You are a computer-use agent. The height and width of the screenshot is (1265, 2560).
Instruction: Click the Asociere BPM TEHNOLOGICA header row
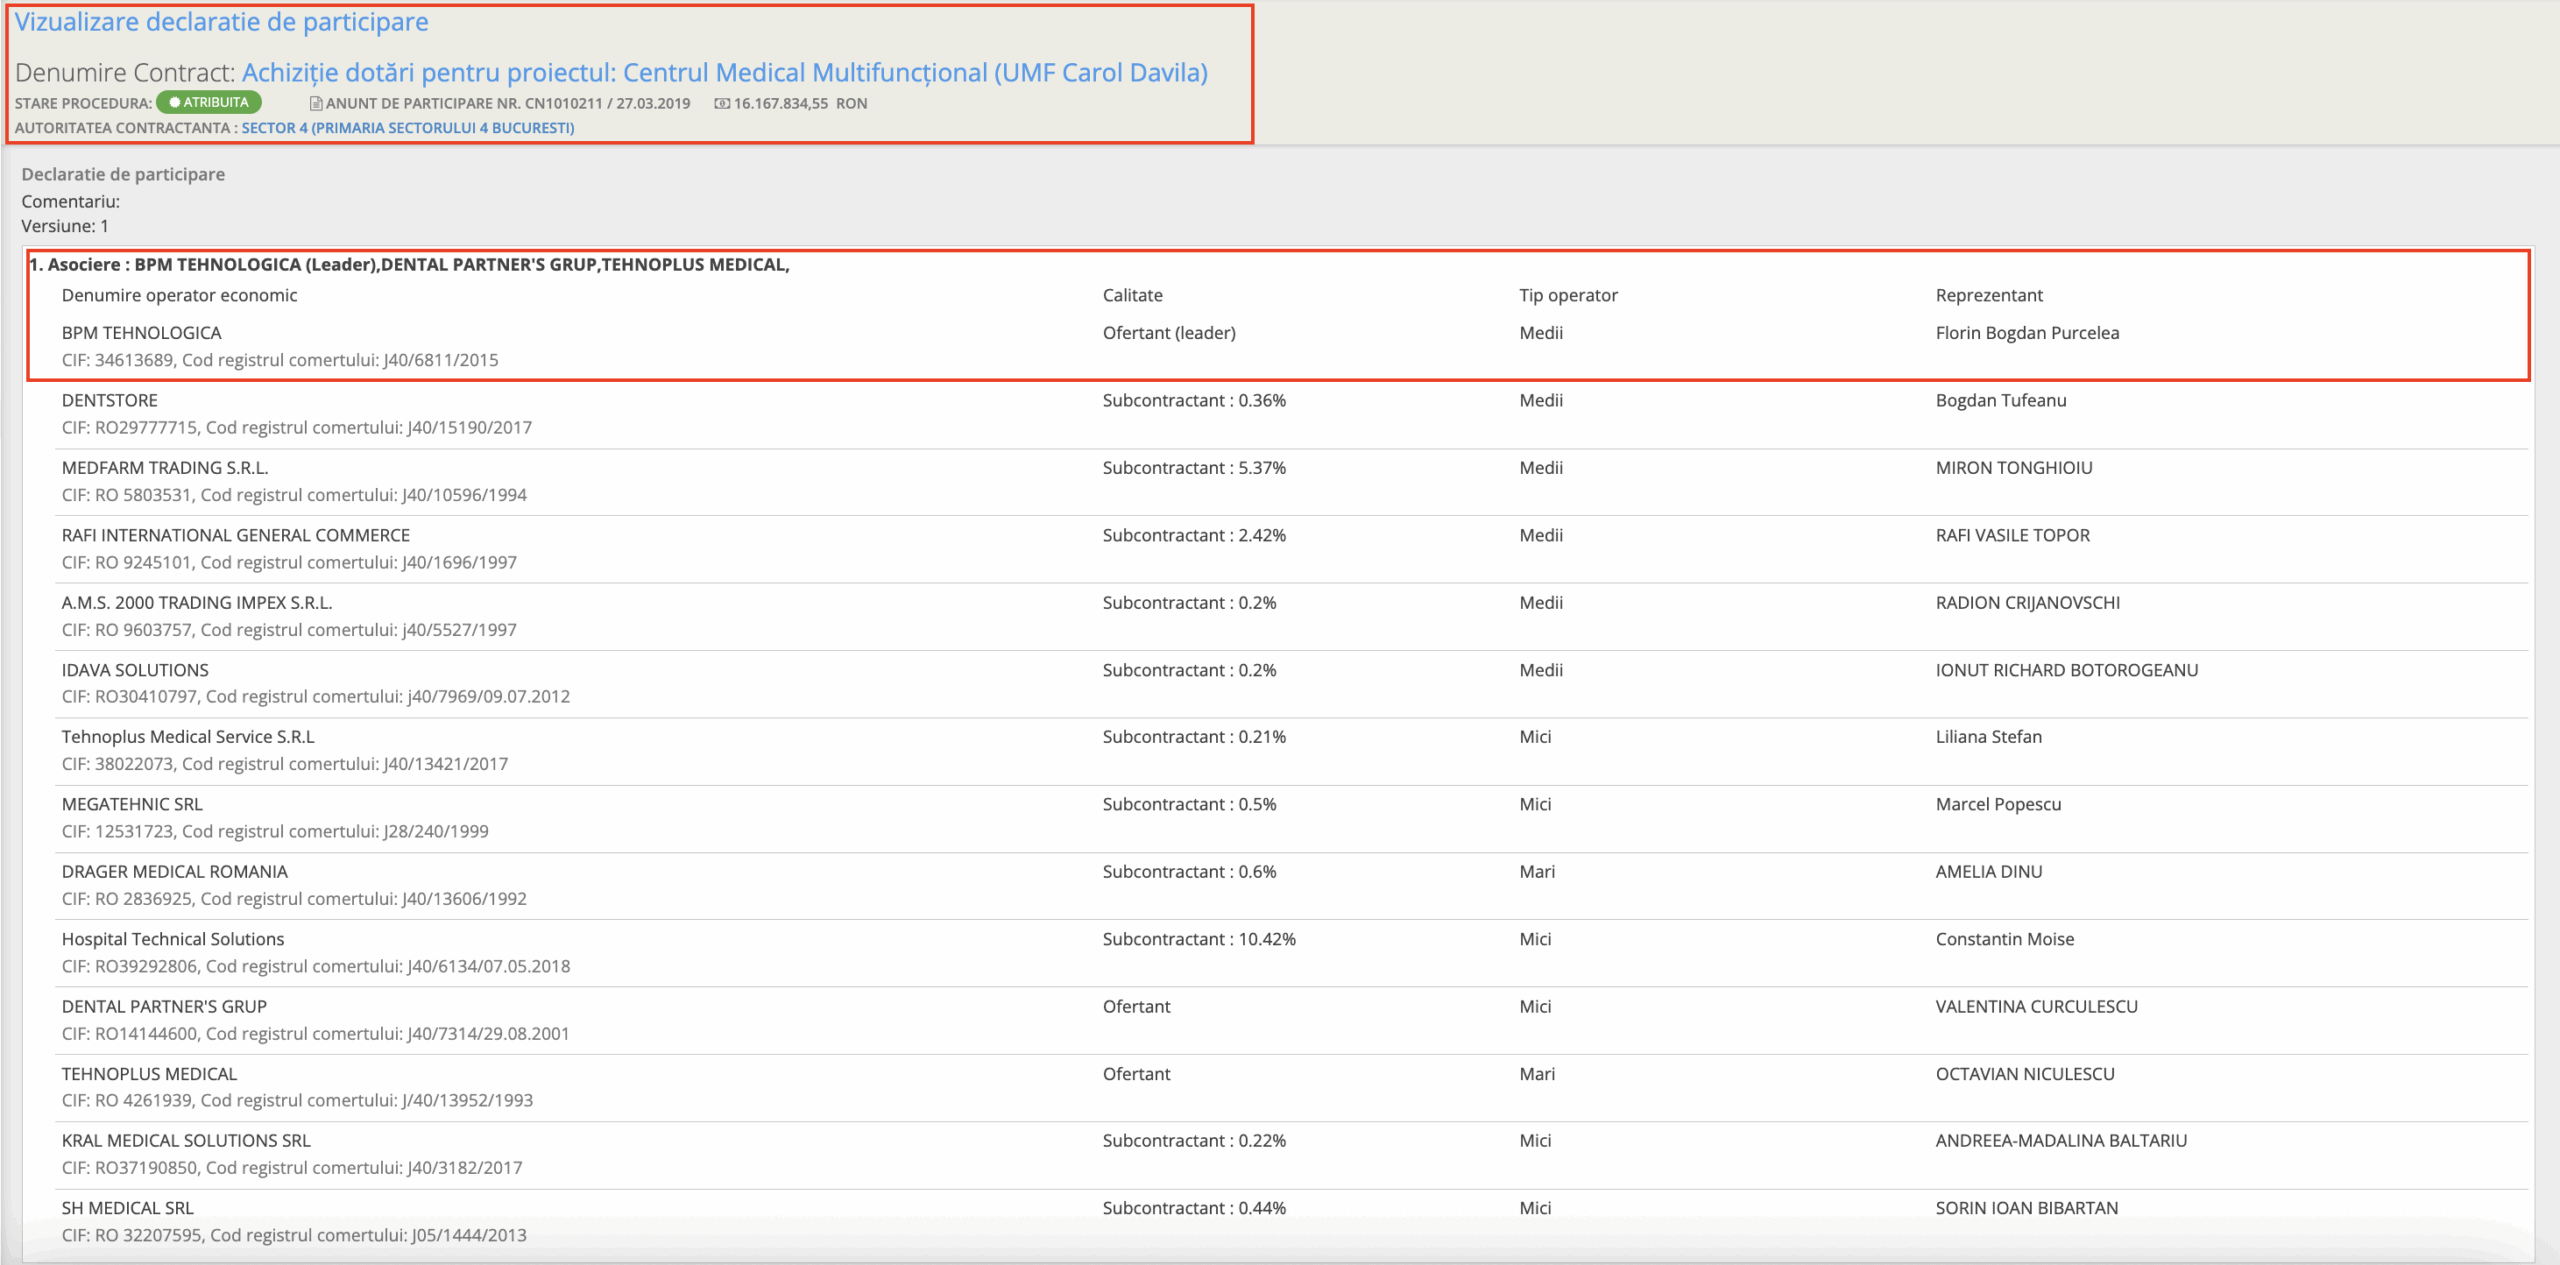pos(409,264)
